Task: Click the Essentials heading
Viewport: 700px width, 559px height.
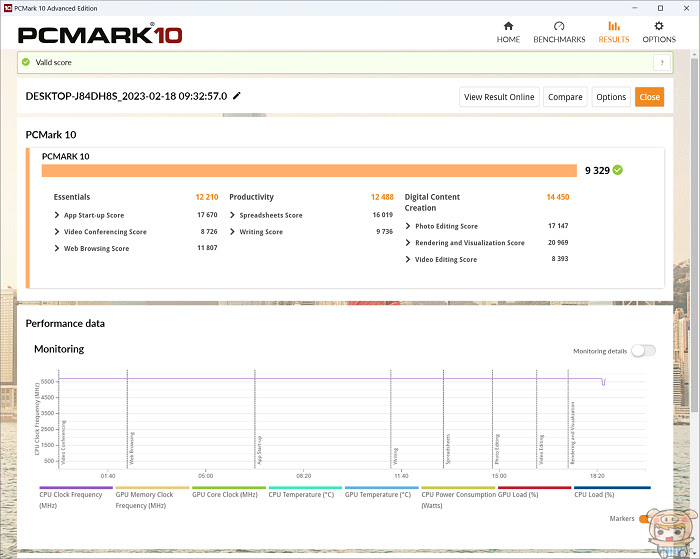Action: (71, 197)
